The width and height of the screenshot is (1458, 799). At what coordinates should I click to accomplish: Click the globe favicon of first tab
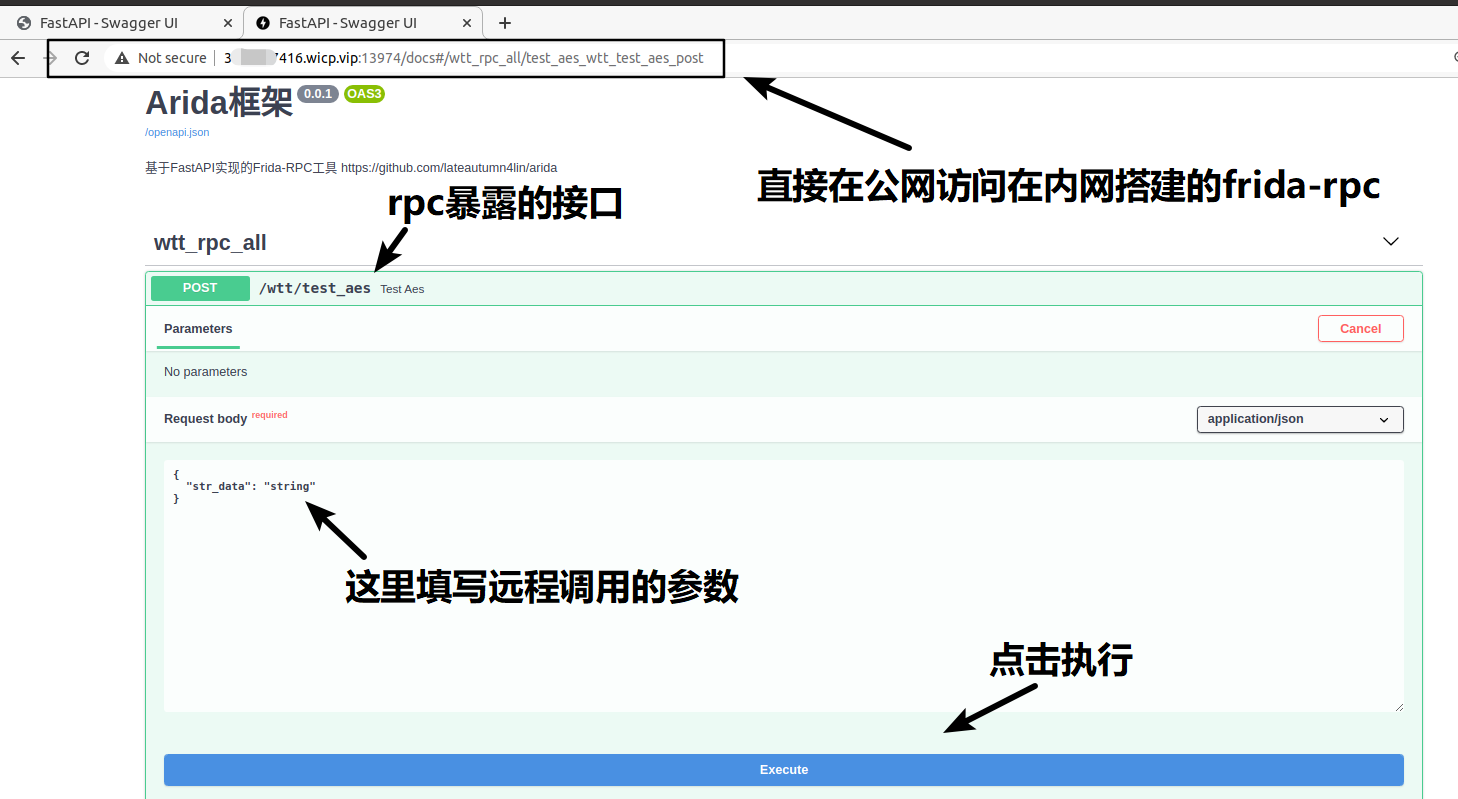click(24, 23)
